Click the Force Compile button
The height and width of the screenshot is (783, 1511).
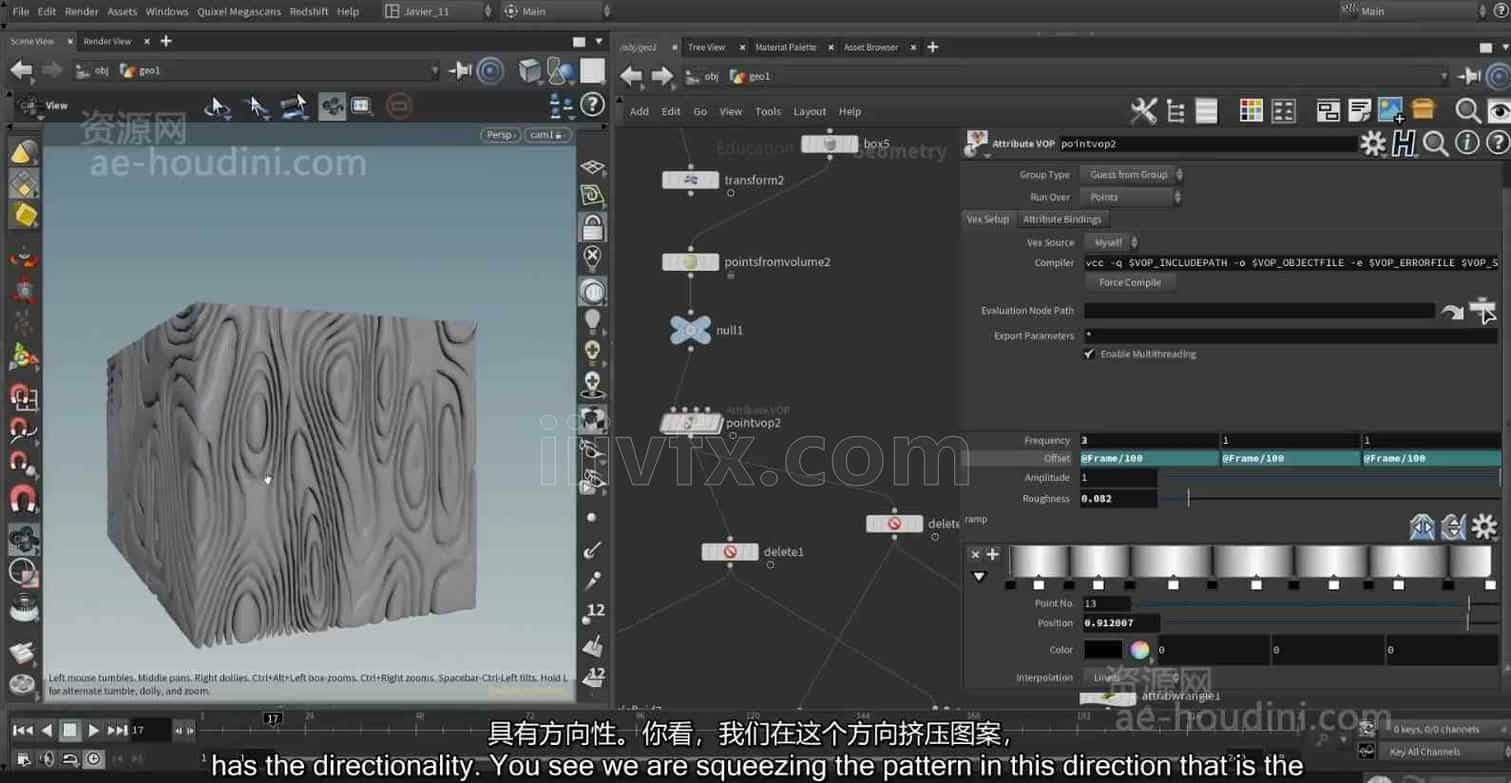1130,283
